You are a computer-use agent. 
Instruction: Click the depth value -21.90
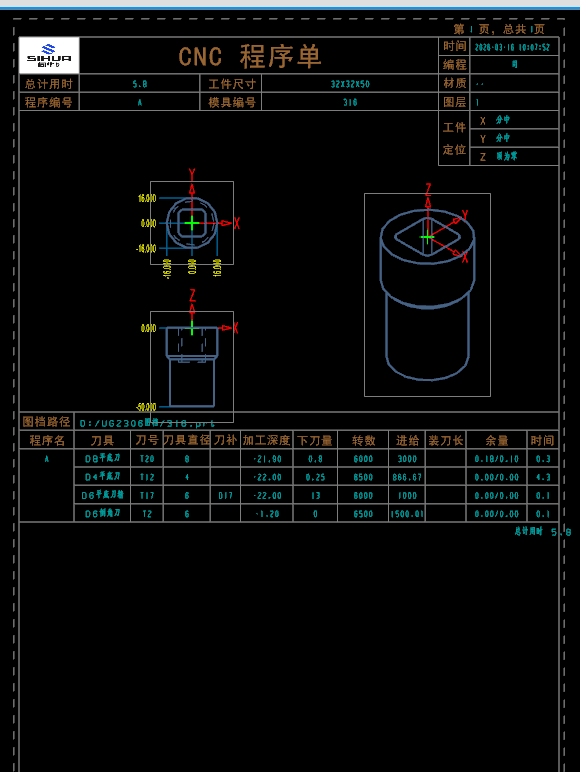[x=267, y=458]
